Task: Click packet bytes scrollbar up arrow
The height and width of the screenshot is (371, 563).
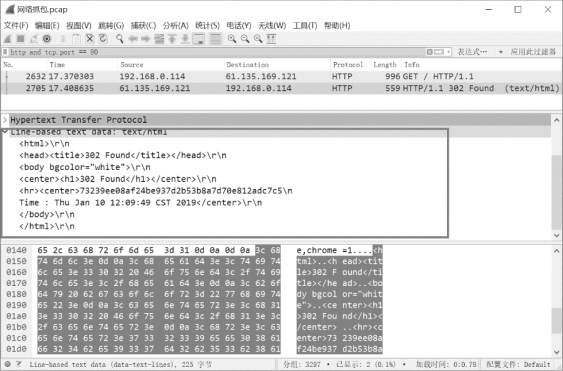Action: pos(557,251)
